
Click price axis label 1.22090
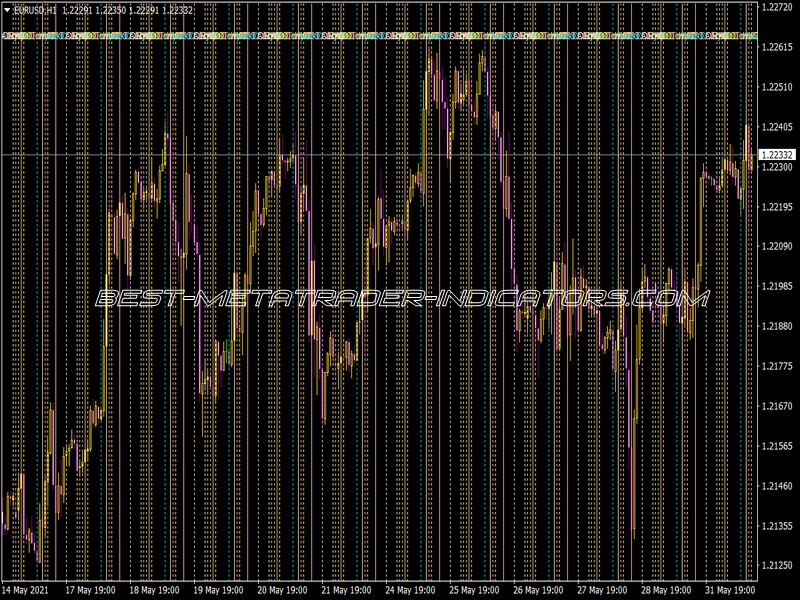[x=777, y=246]
